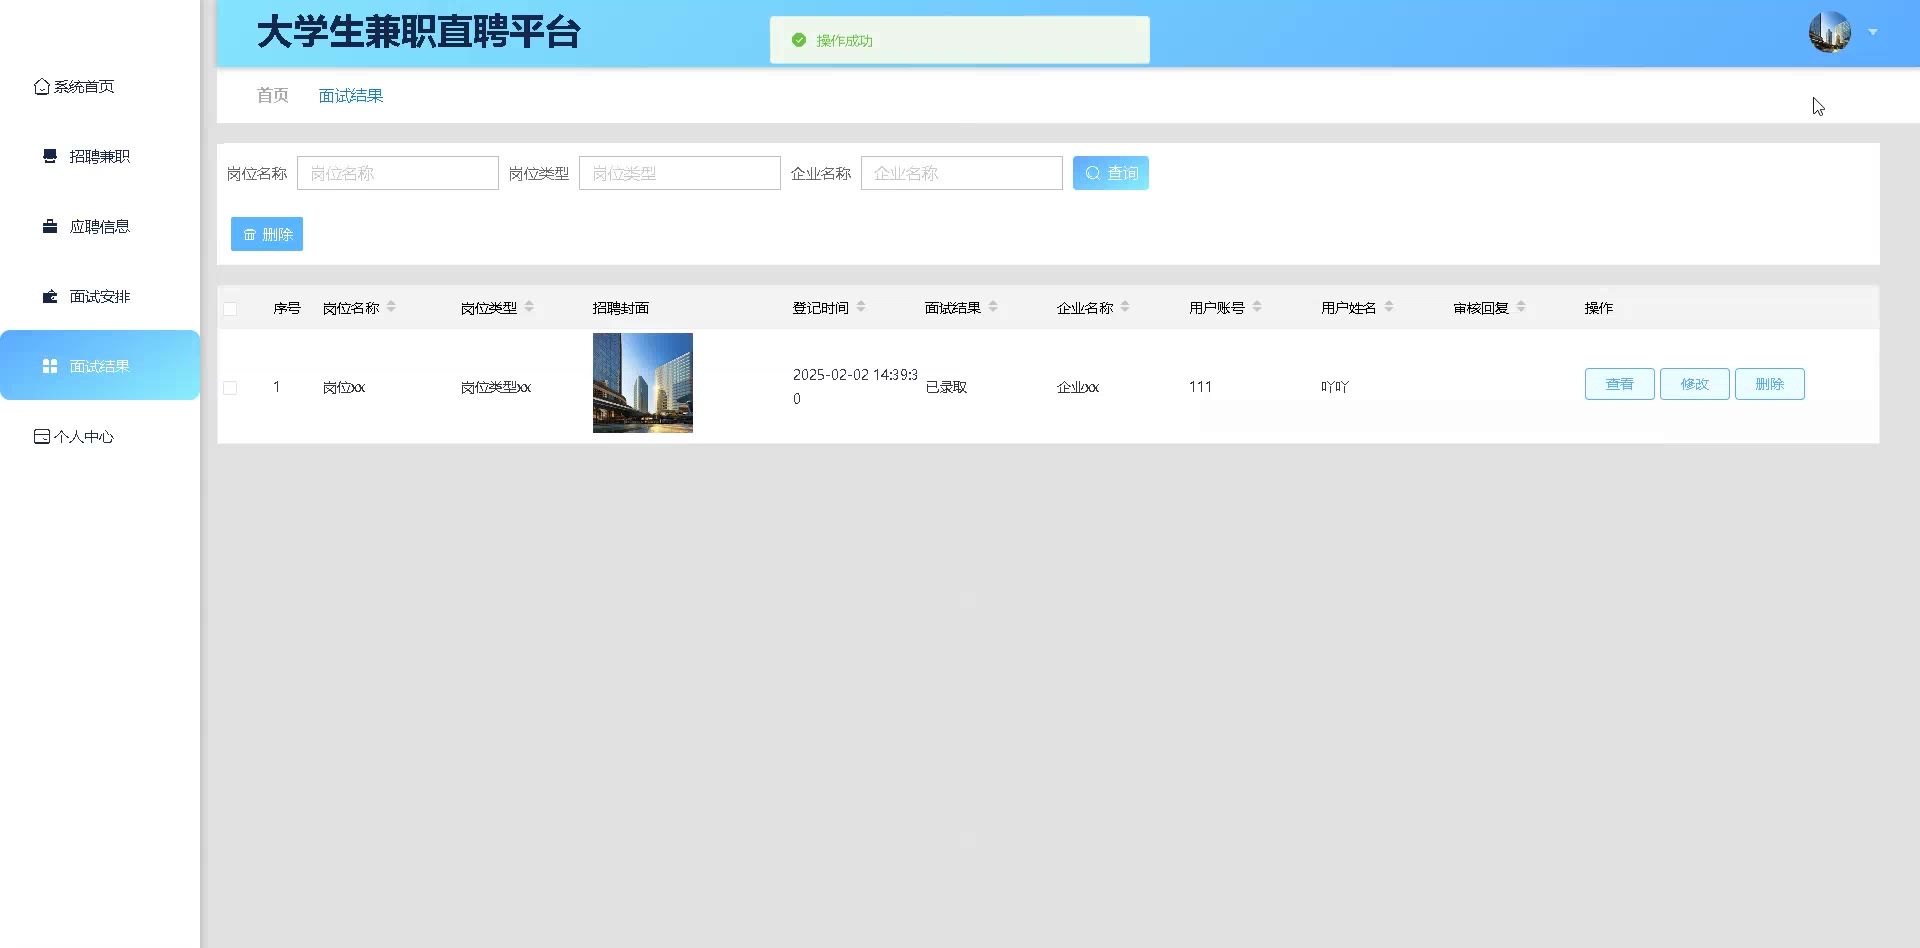Sort by 登记时间 using its sort arrows
Viewport: 1920px width, 948px height.
tap(861, 307)
